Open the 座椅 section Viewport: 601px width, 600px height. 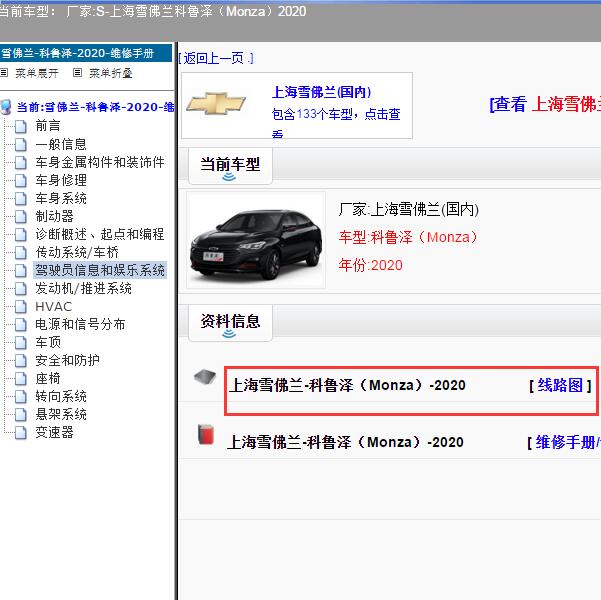(x=48, y=378)
